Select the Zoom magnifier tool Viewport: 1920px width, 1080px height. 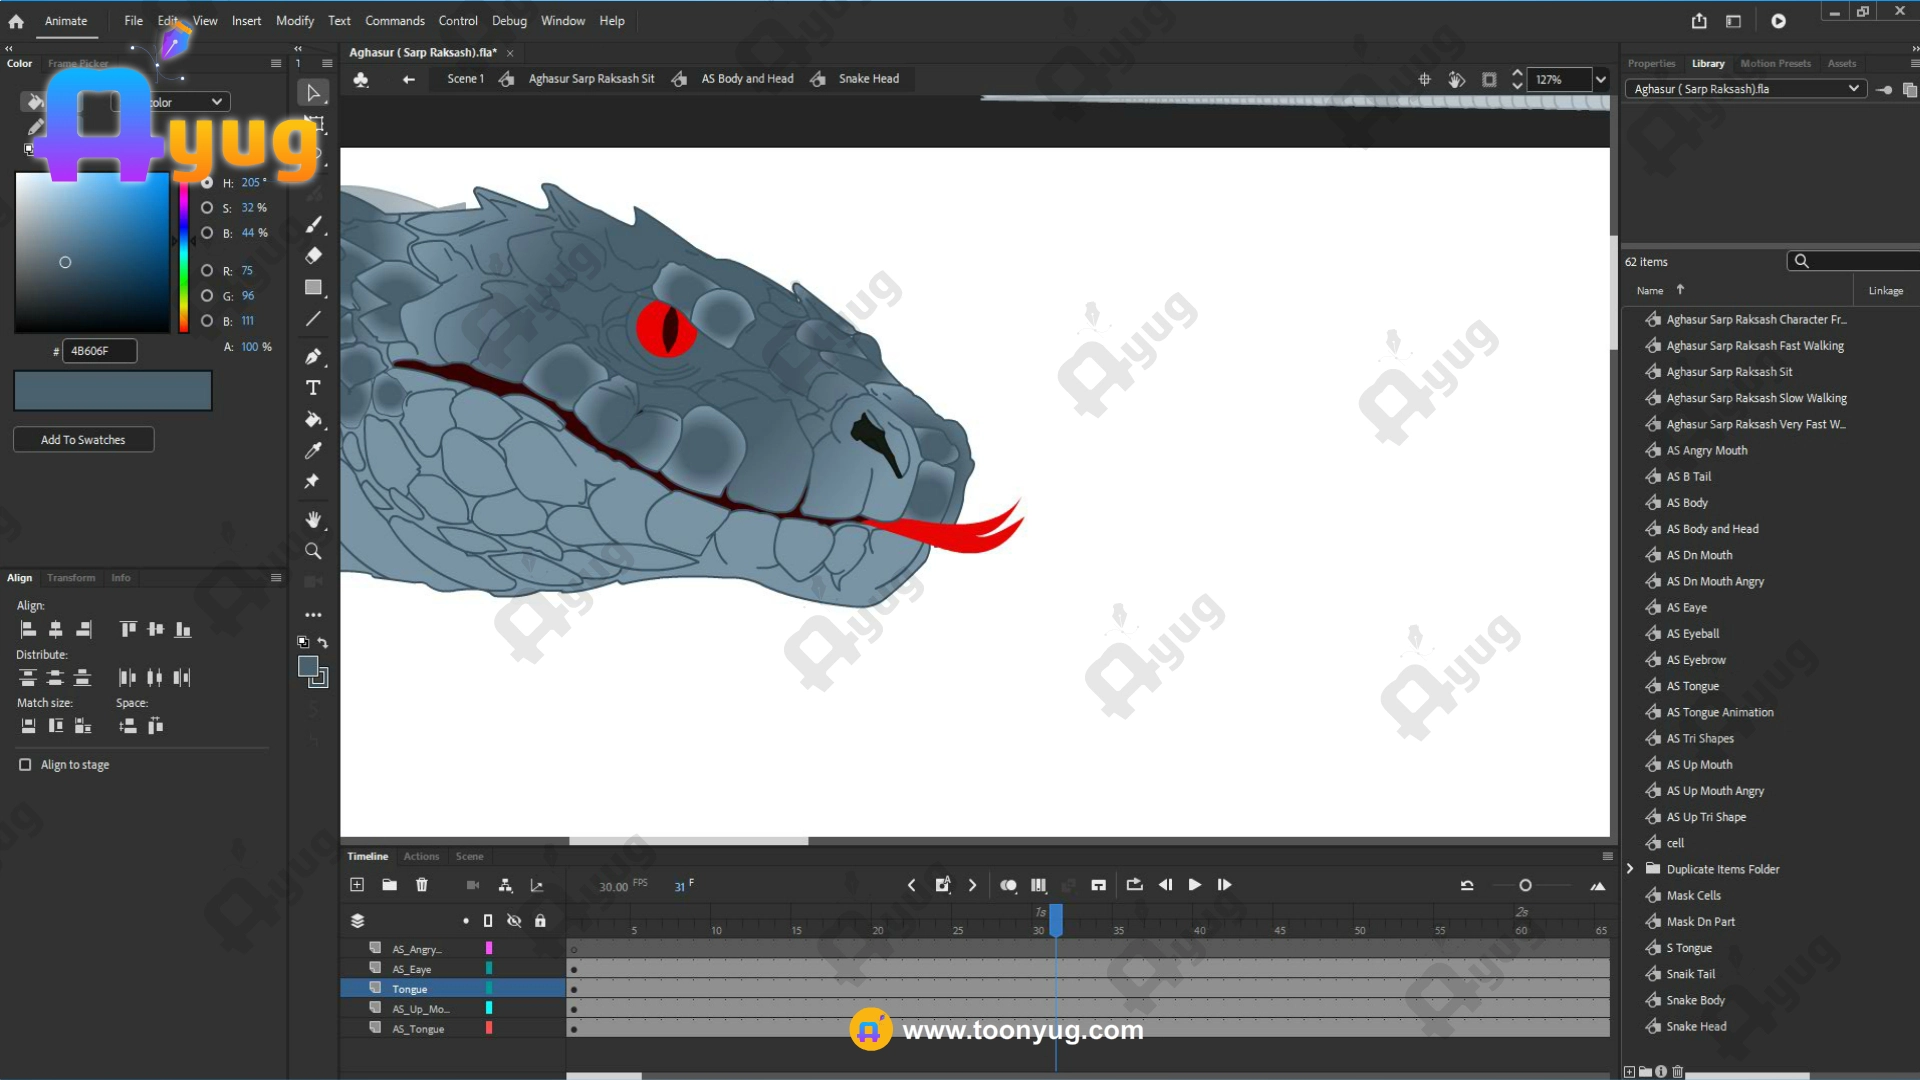coord(313,551)
